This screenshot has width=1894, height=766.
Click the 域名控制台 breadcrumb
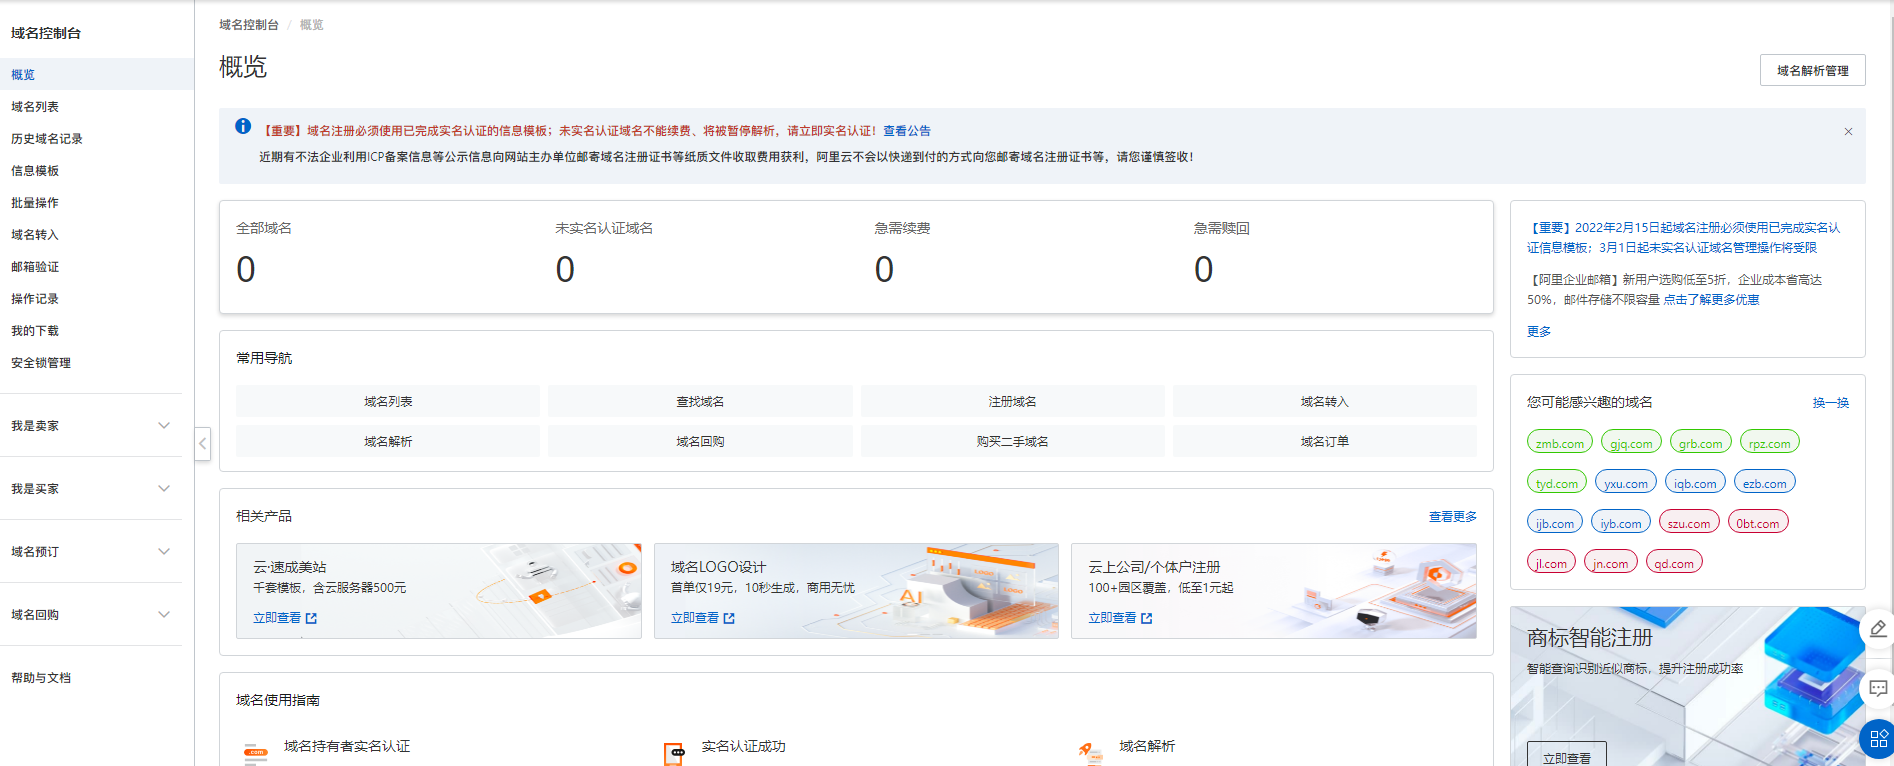click(249, 25)
